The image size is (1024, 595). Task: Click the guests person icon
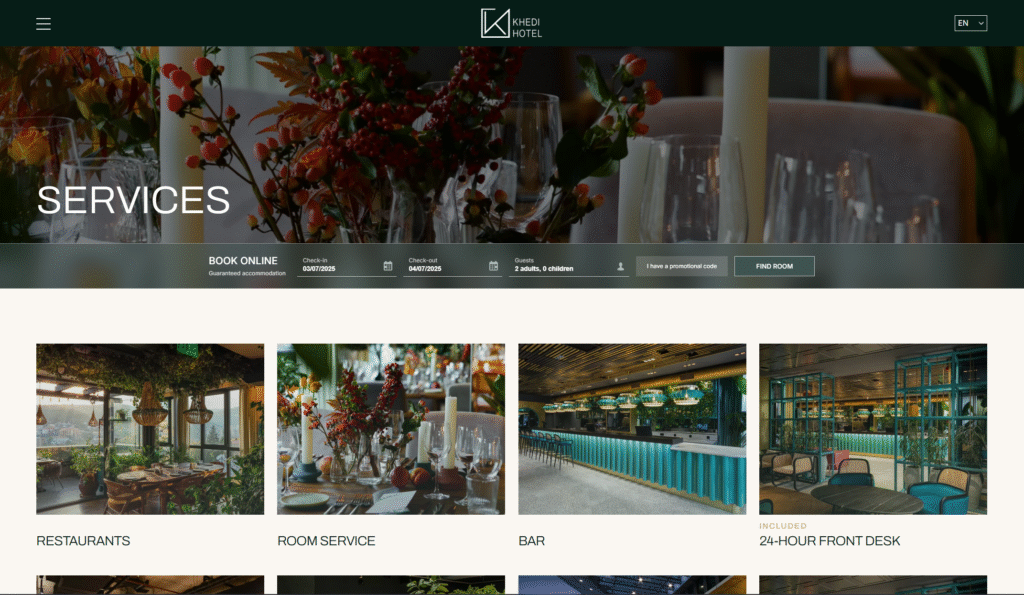click(620, 266)
